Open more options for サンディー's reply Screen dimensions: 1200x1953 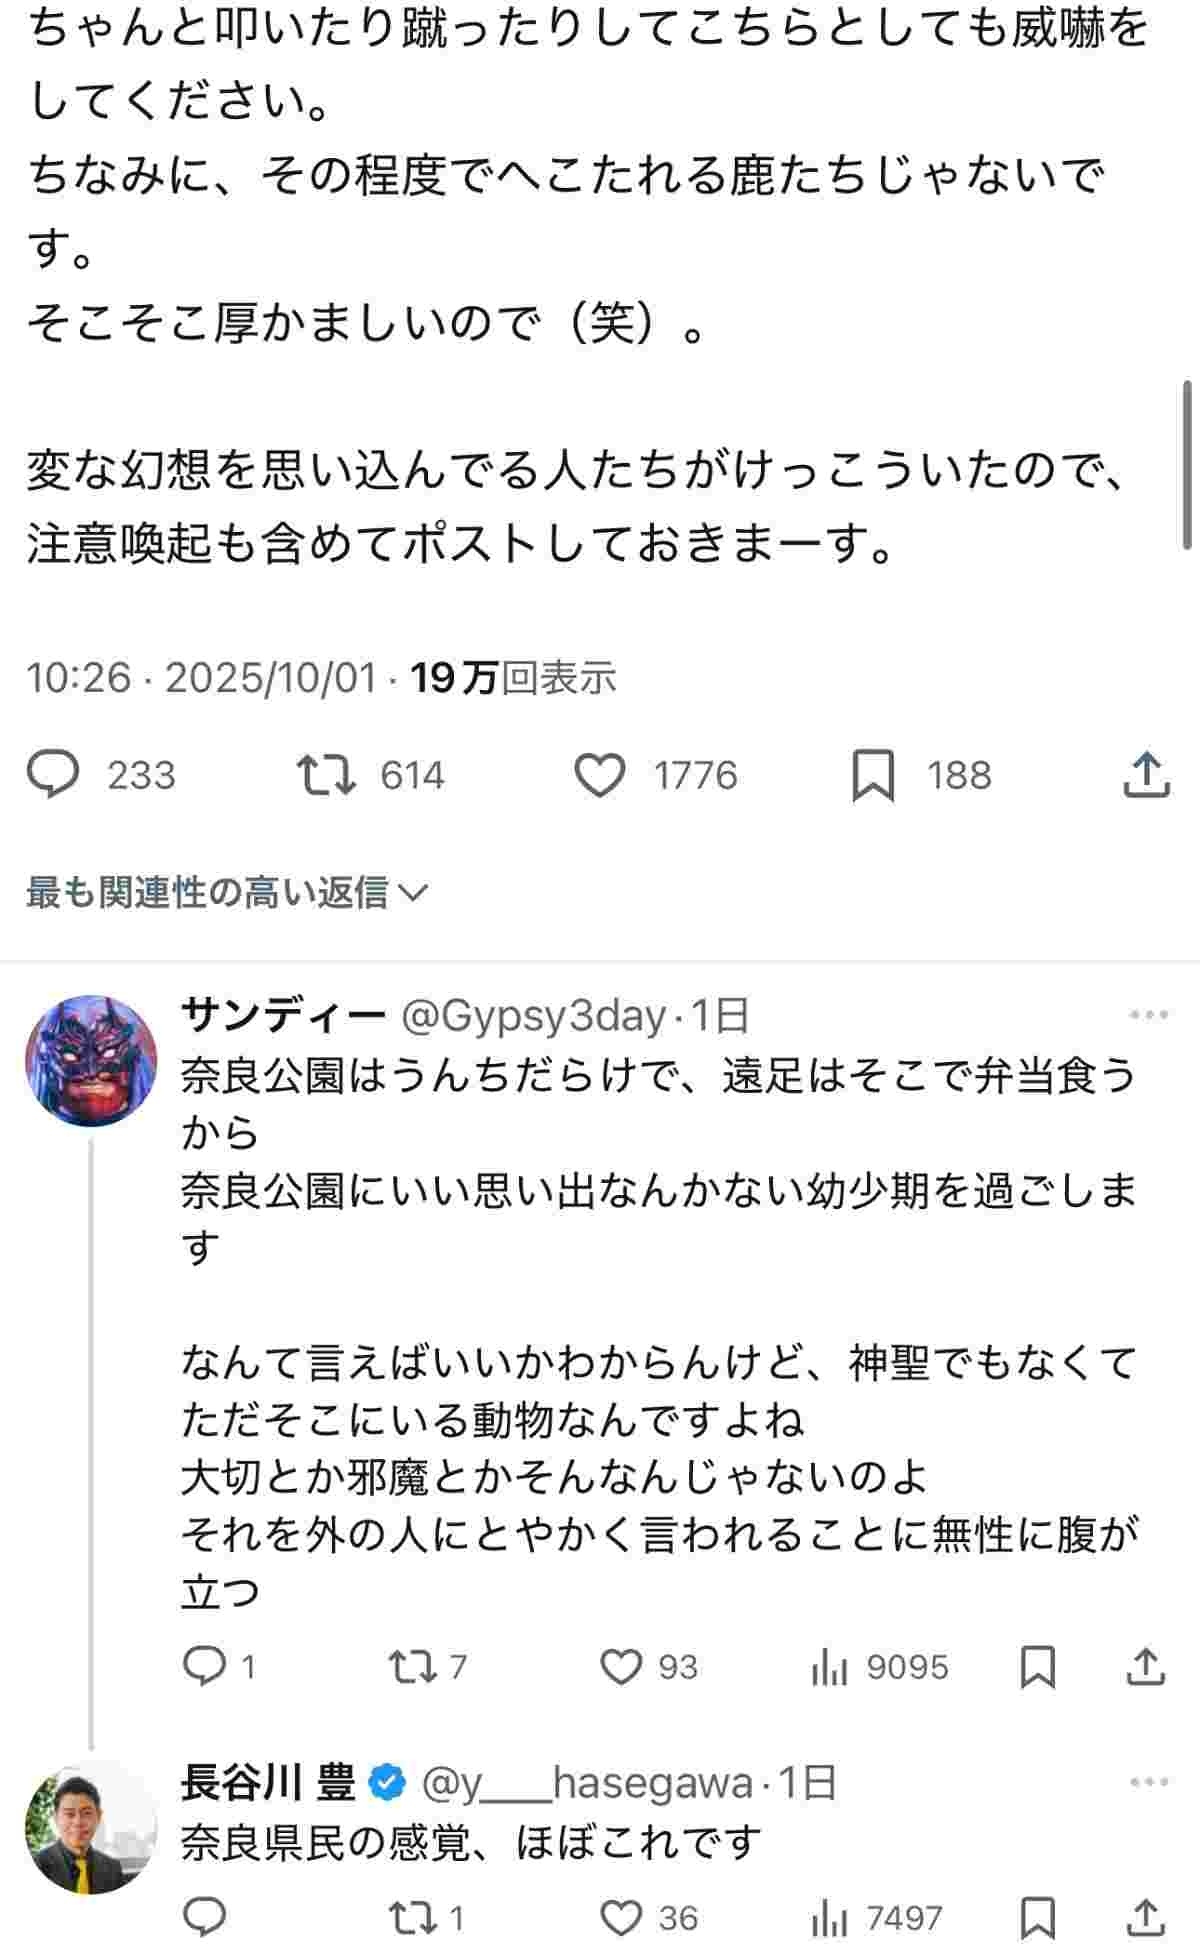tap(1148, 1016)
